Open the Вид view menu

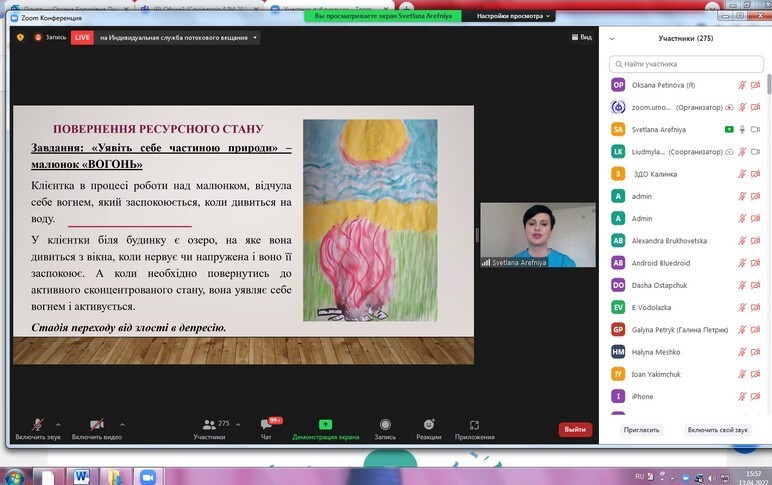tap(581, 37)
